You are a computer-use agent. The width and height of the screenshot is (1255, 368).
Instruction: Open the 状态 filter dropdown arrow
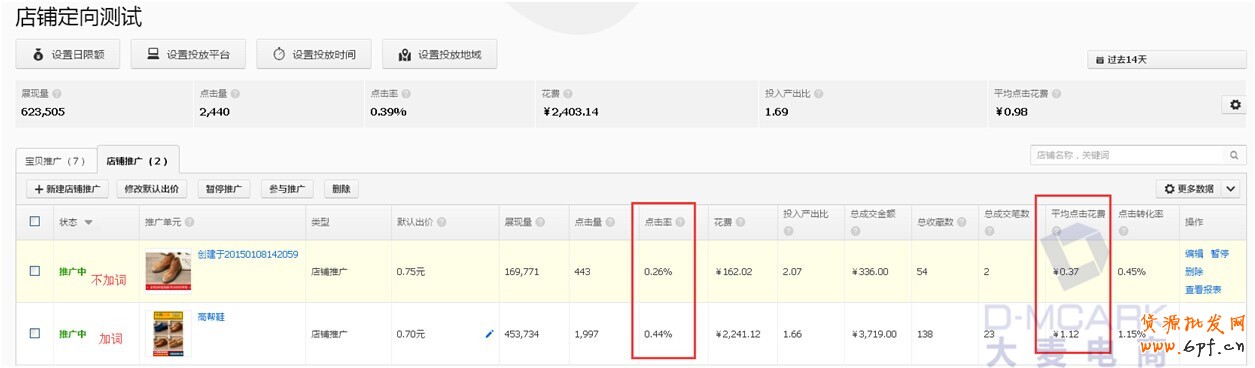click(x=88, y=222)
